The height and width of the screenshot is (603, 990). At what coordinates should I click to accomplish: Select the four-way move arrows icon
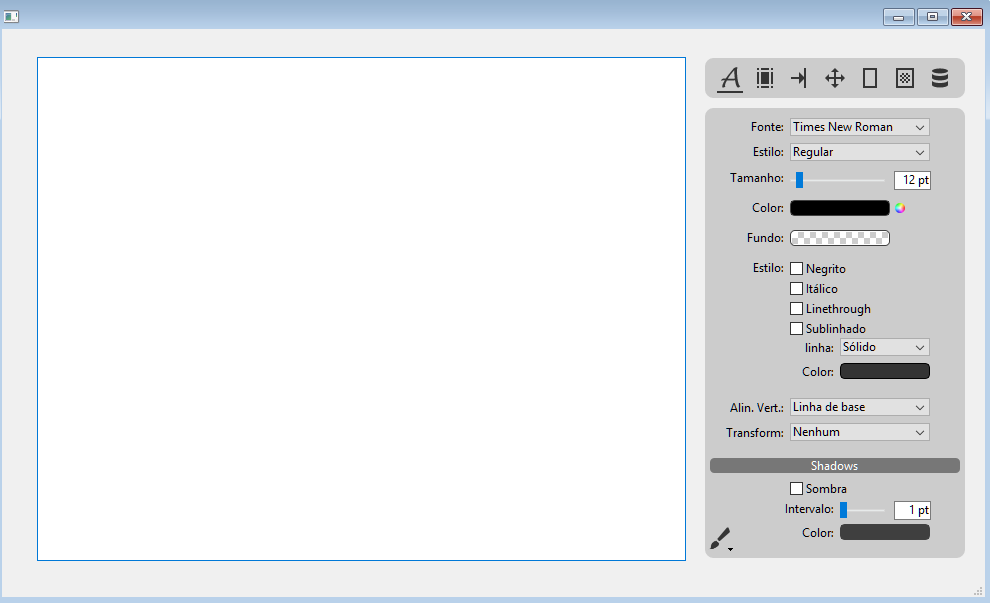835,78
